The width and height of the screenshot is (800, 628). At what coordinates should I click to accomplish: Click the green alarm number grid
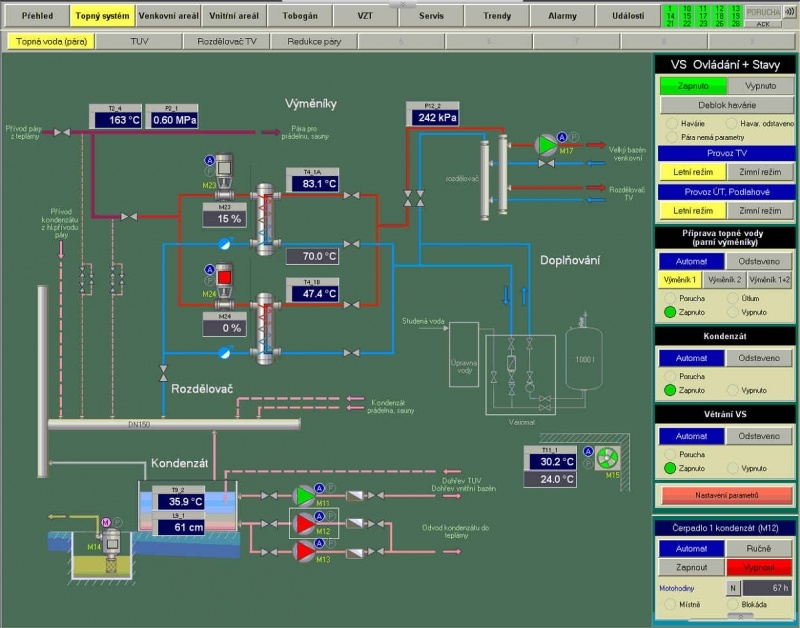point(702,16)
